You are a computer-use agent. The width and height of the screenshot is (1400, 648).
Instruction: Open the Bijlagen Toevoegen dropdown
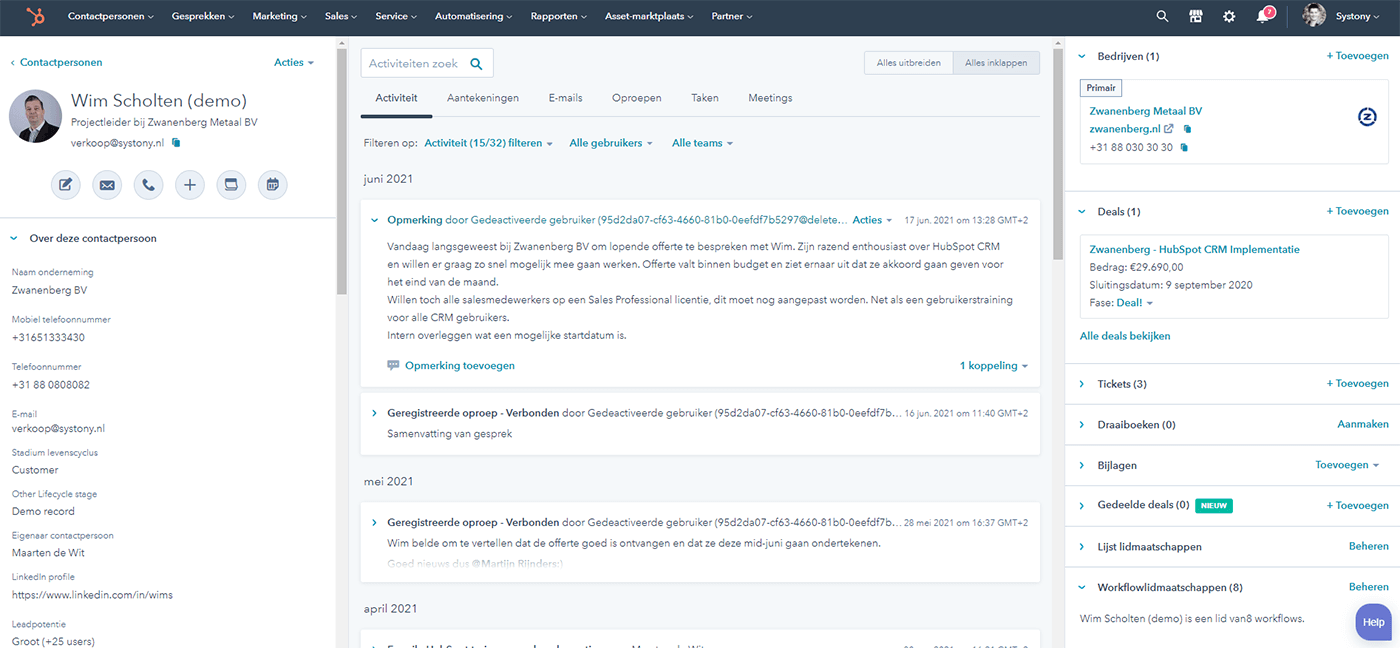pos(1347,465)
